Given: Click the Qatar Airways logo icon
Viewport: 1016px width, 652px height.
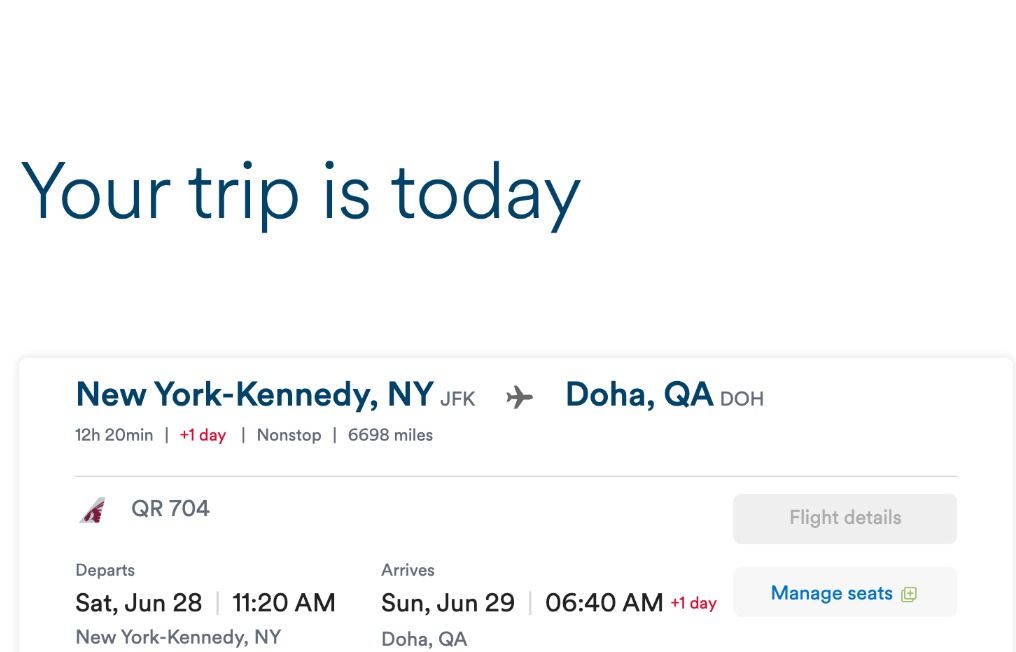Looking at the screenshot, I should click(x=93, y=510).
